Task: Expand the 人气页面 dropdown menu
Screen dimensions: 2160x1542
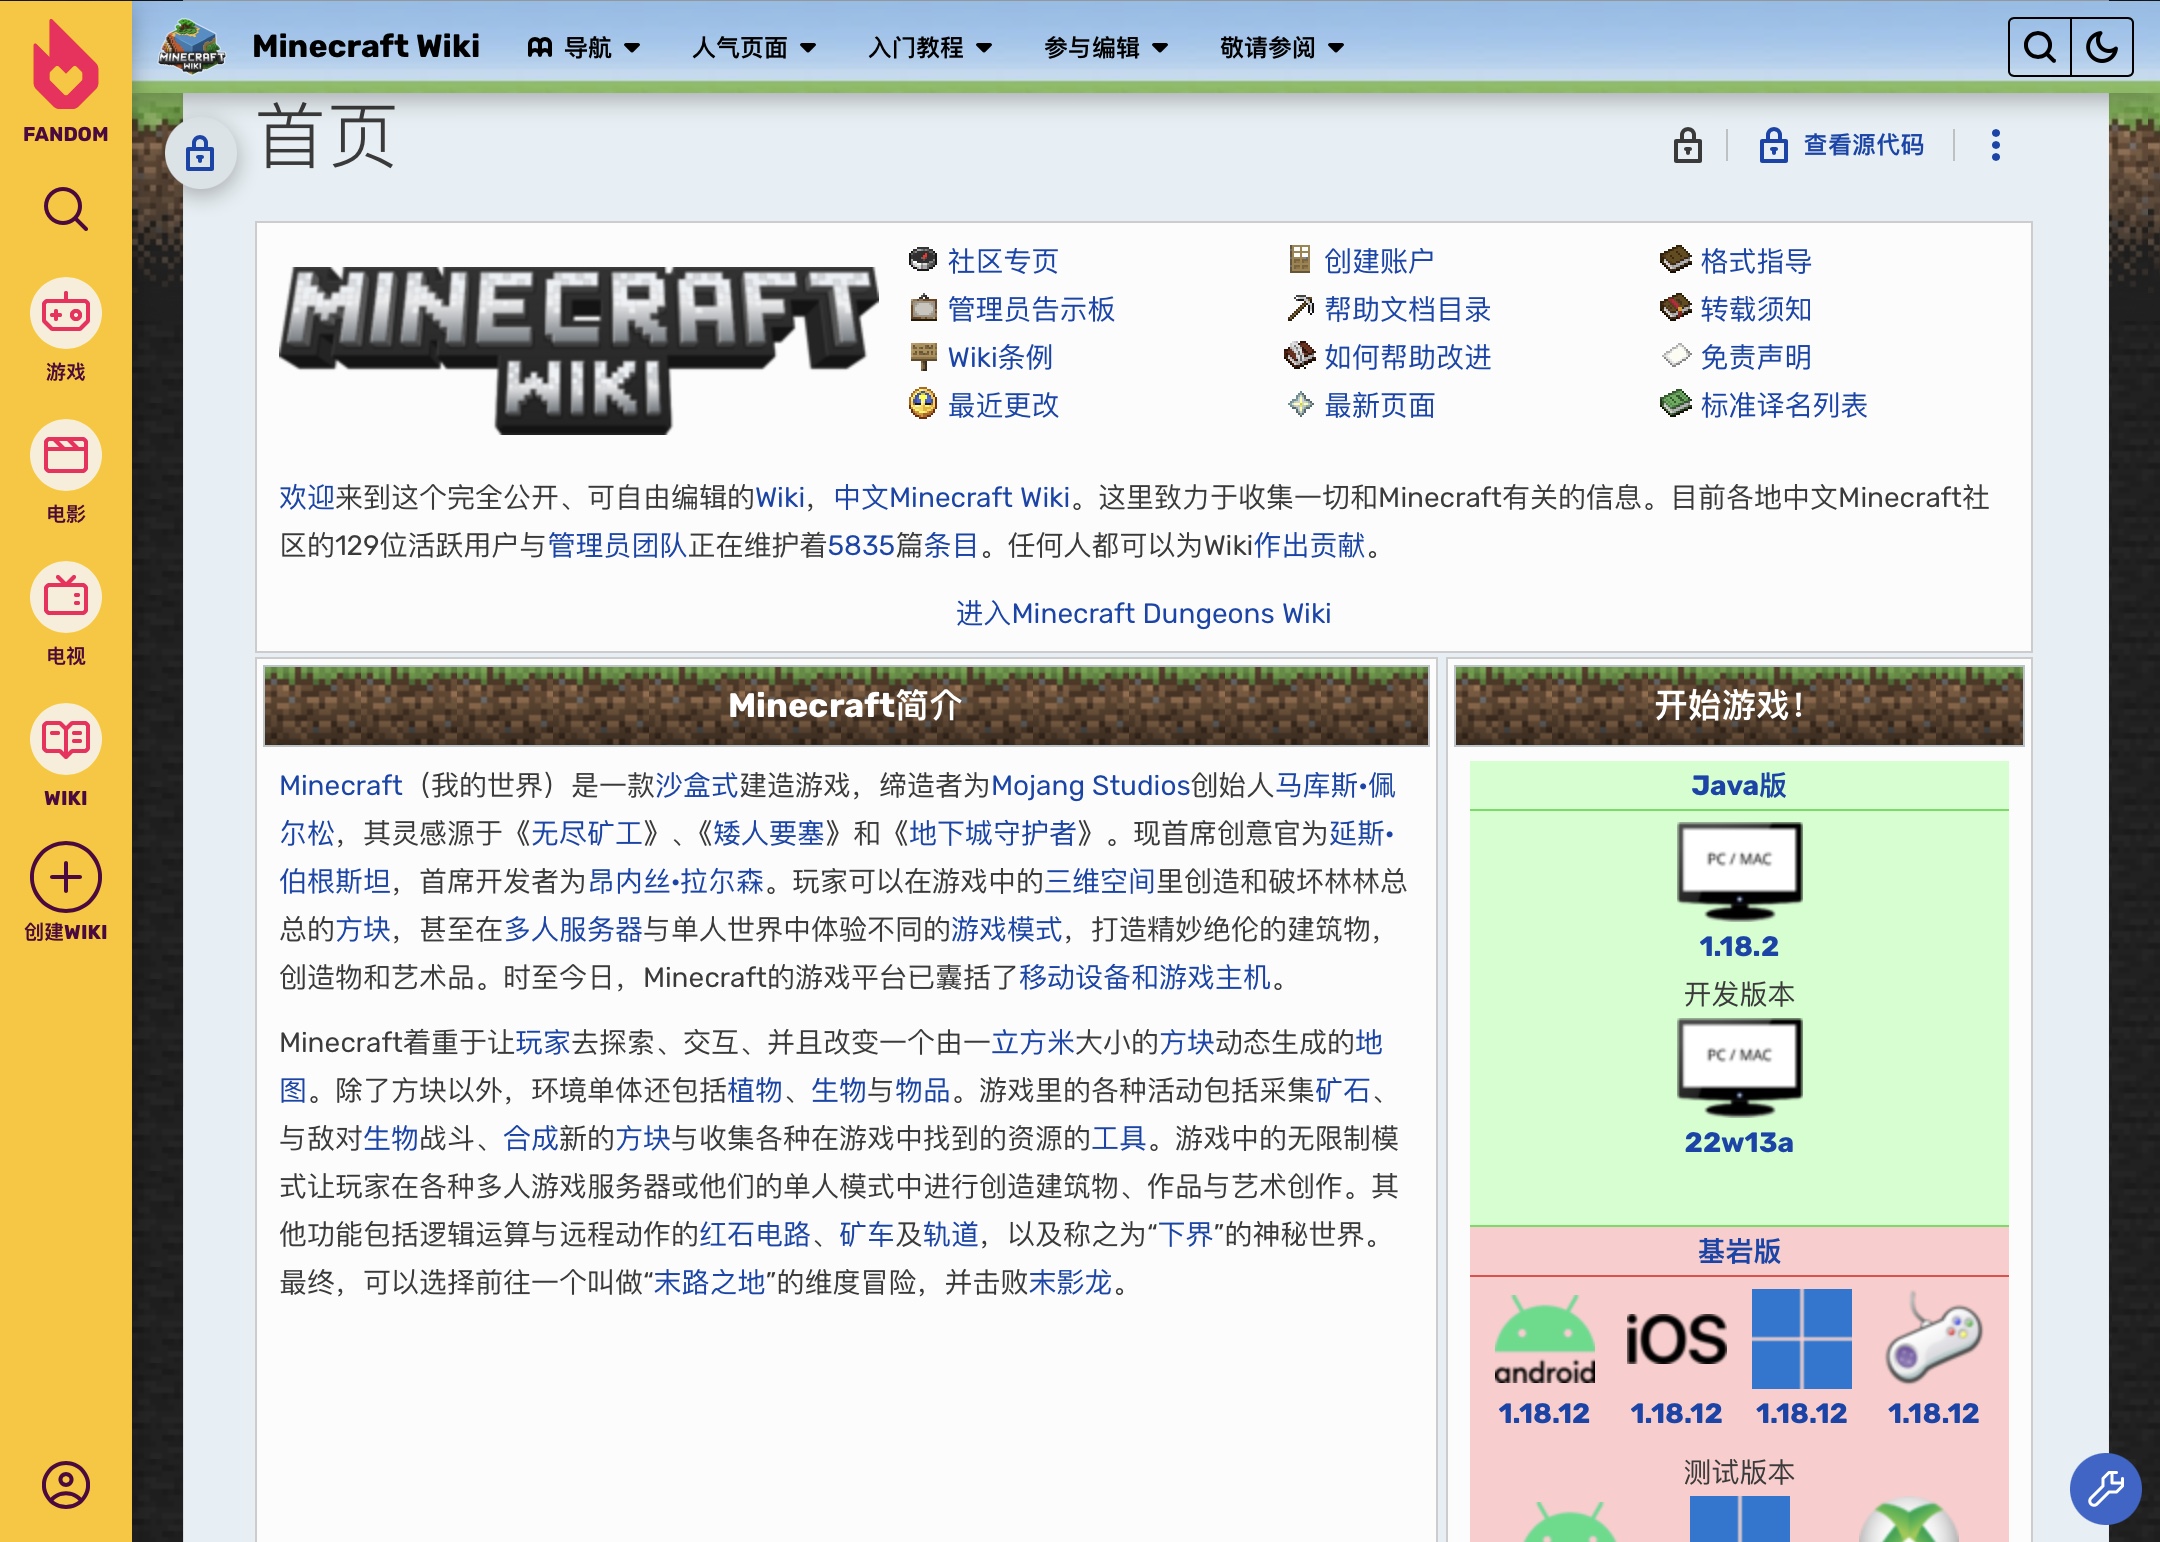Action: tap(754, 47)
